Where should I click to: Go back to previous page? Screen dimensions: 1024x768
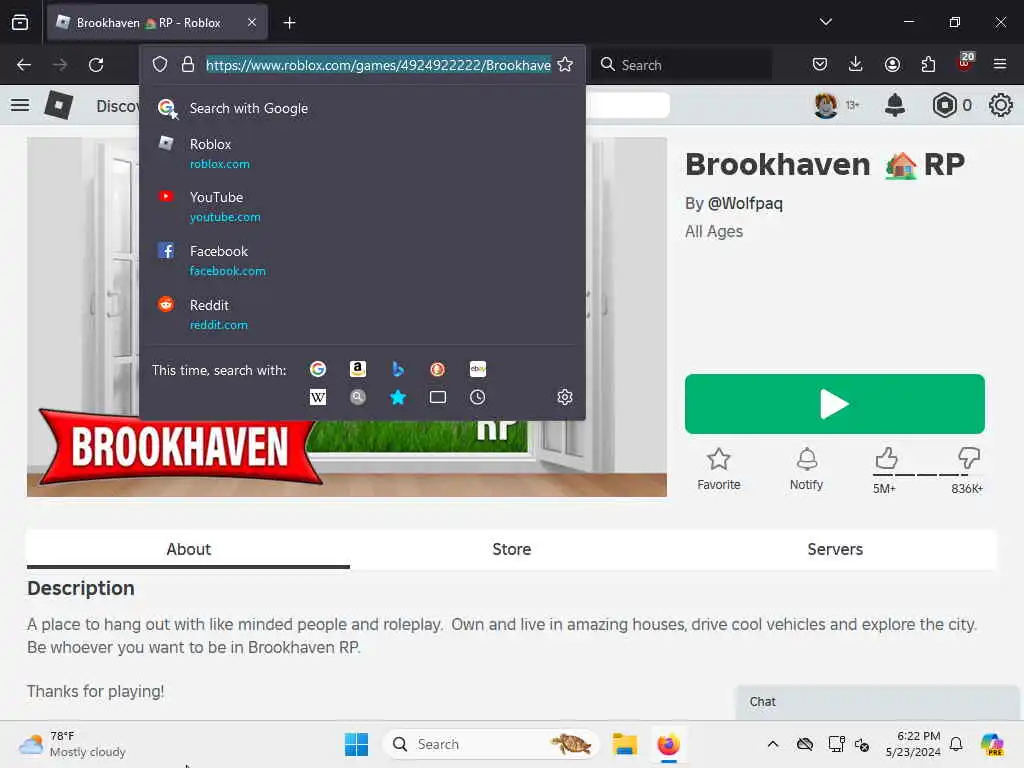(x=24, y=65)
